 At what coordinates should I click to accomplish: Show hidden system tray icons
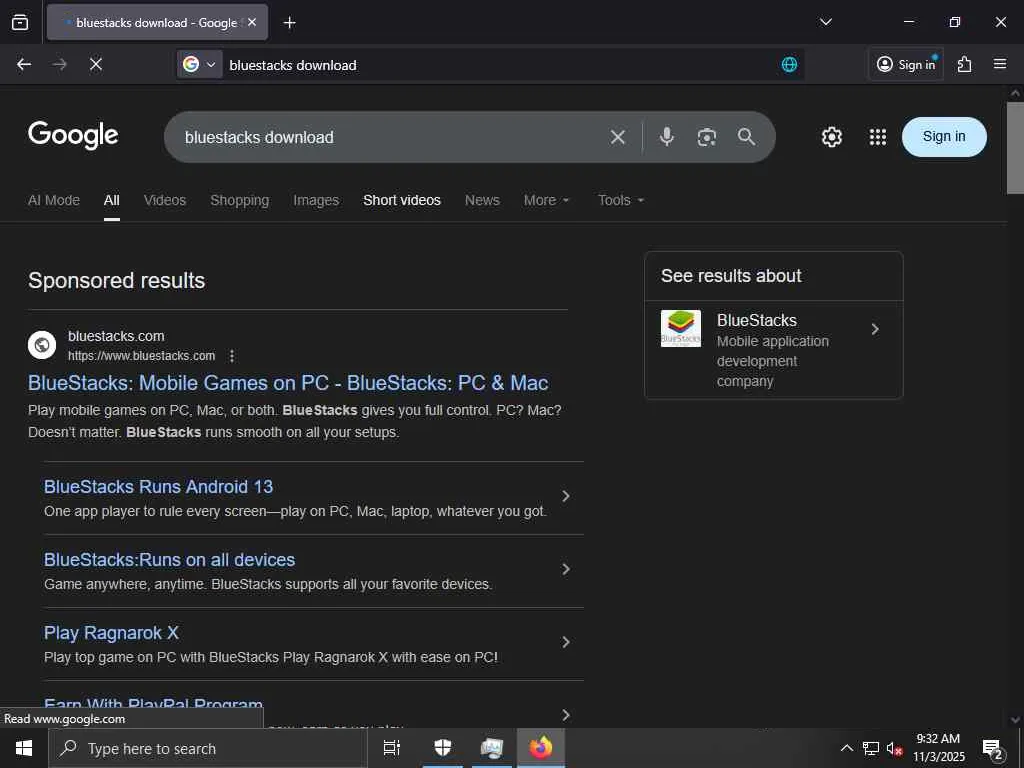point(846,748)
